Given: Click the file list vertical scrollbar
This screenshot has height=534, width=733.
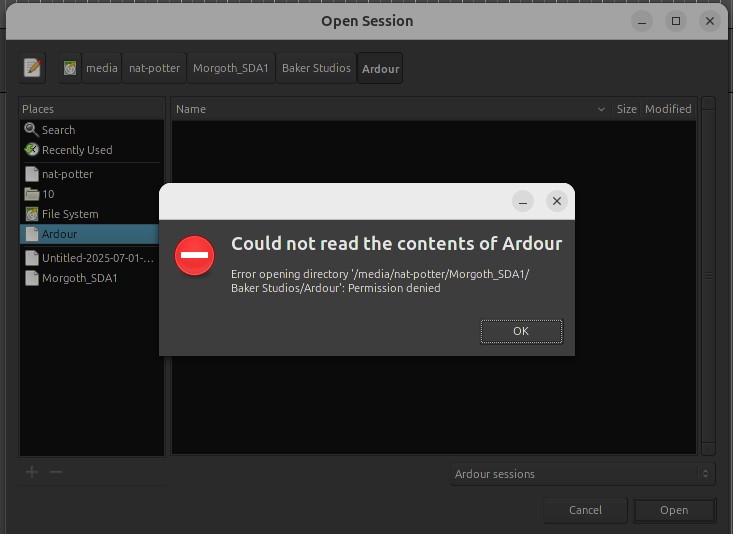Looking at the screenshot, I should (x=708, y=276).
